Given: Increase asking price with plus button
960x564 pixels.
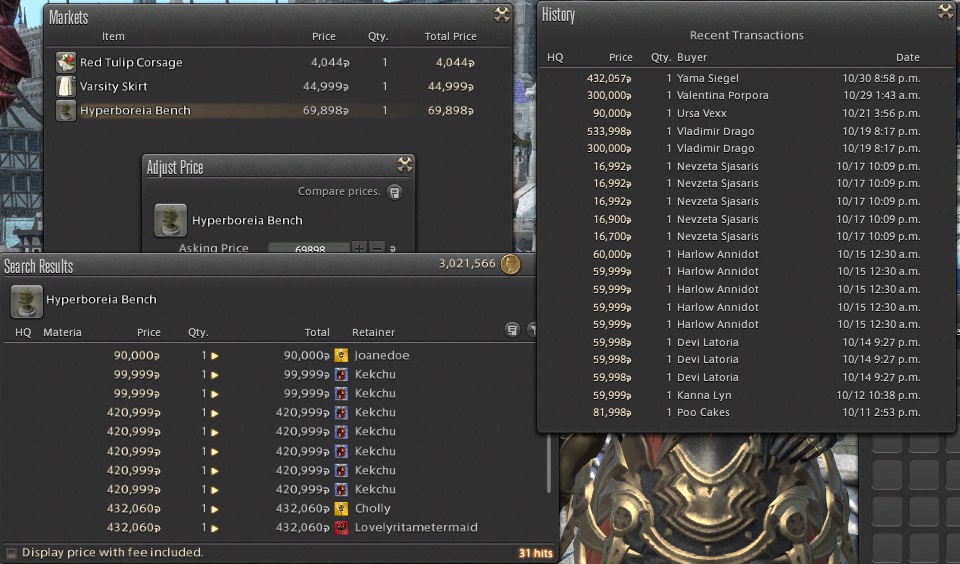Looking at the screenshot, I should (x=359, y=247).
